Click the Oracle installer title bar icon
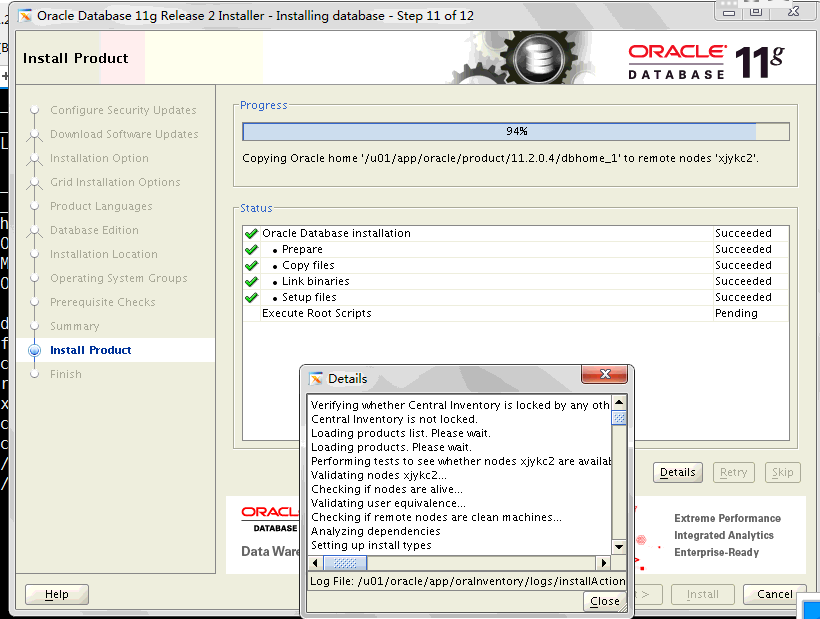This screenshot has width=820, height=619. coord(24,15)
